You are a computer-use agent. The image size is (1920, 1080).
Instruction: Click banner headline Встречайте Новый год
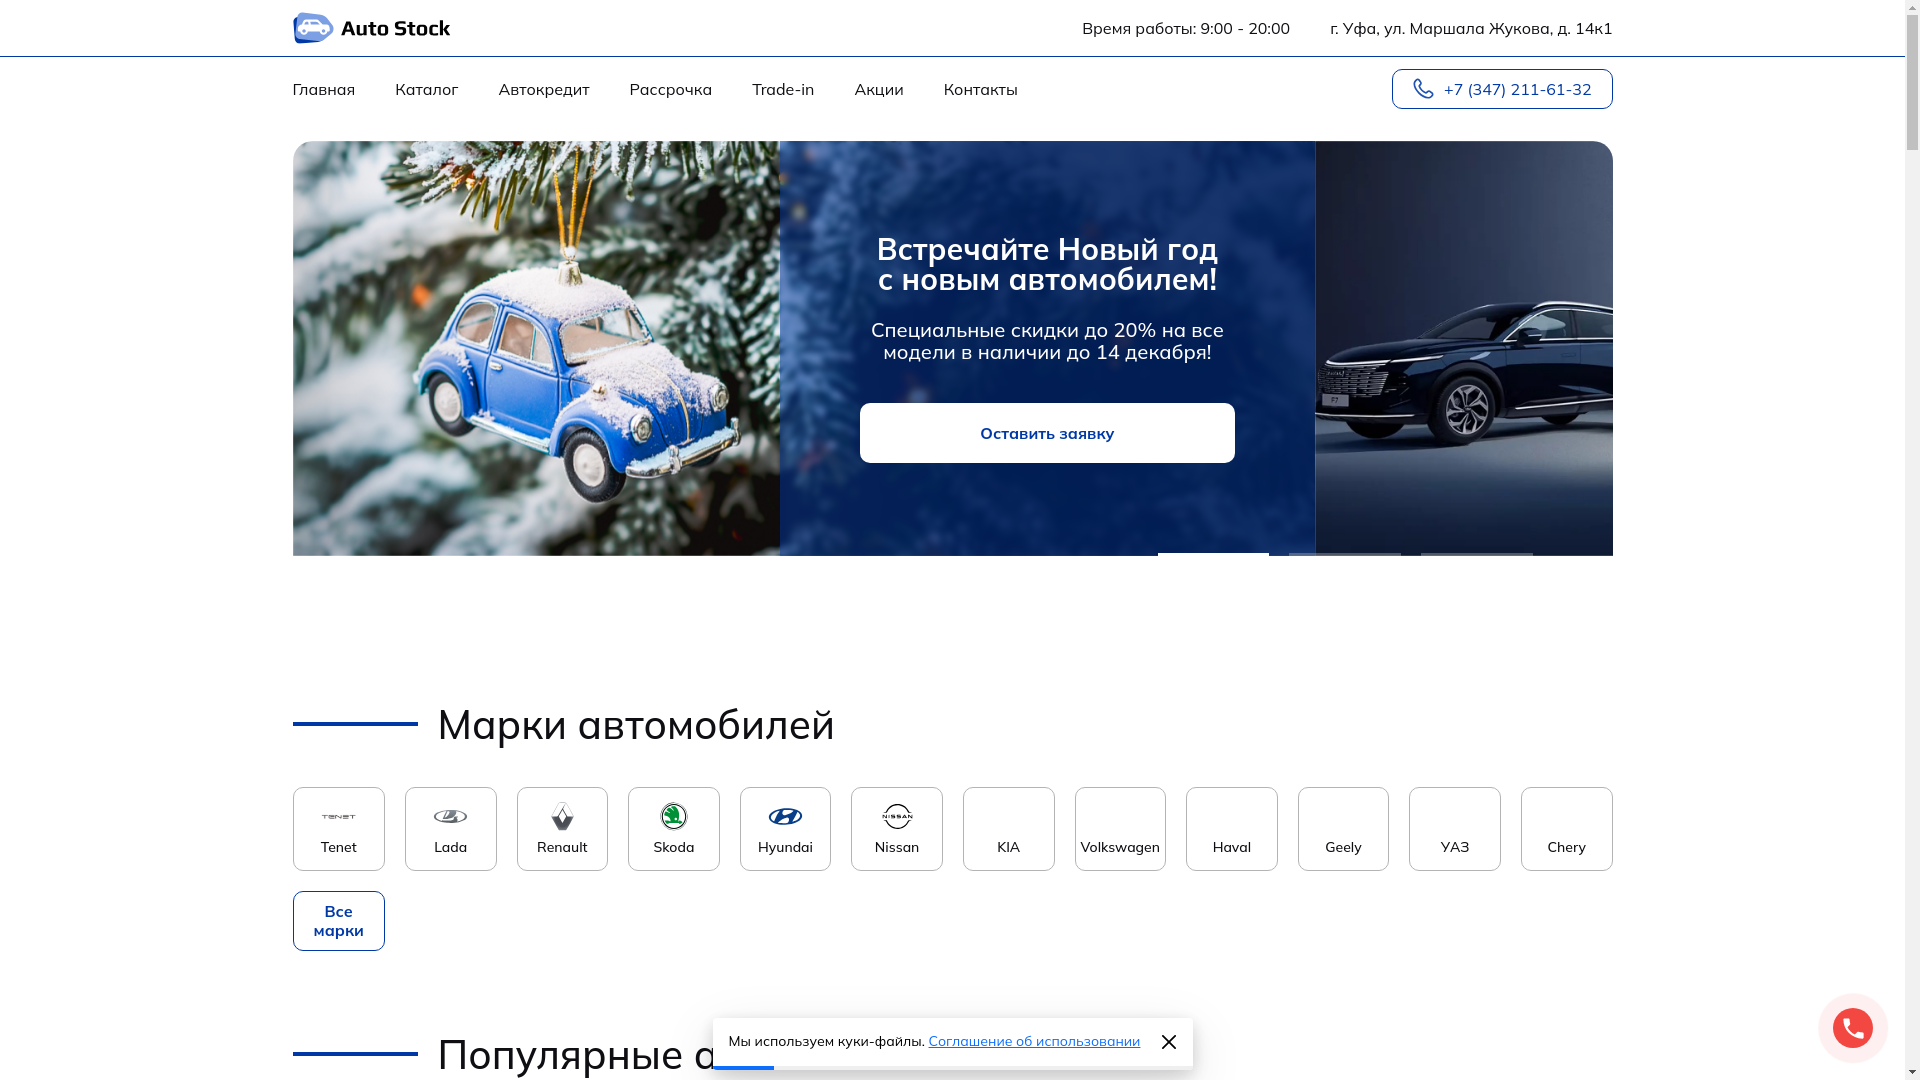pyautogui.click(x=1047, y=264)
